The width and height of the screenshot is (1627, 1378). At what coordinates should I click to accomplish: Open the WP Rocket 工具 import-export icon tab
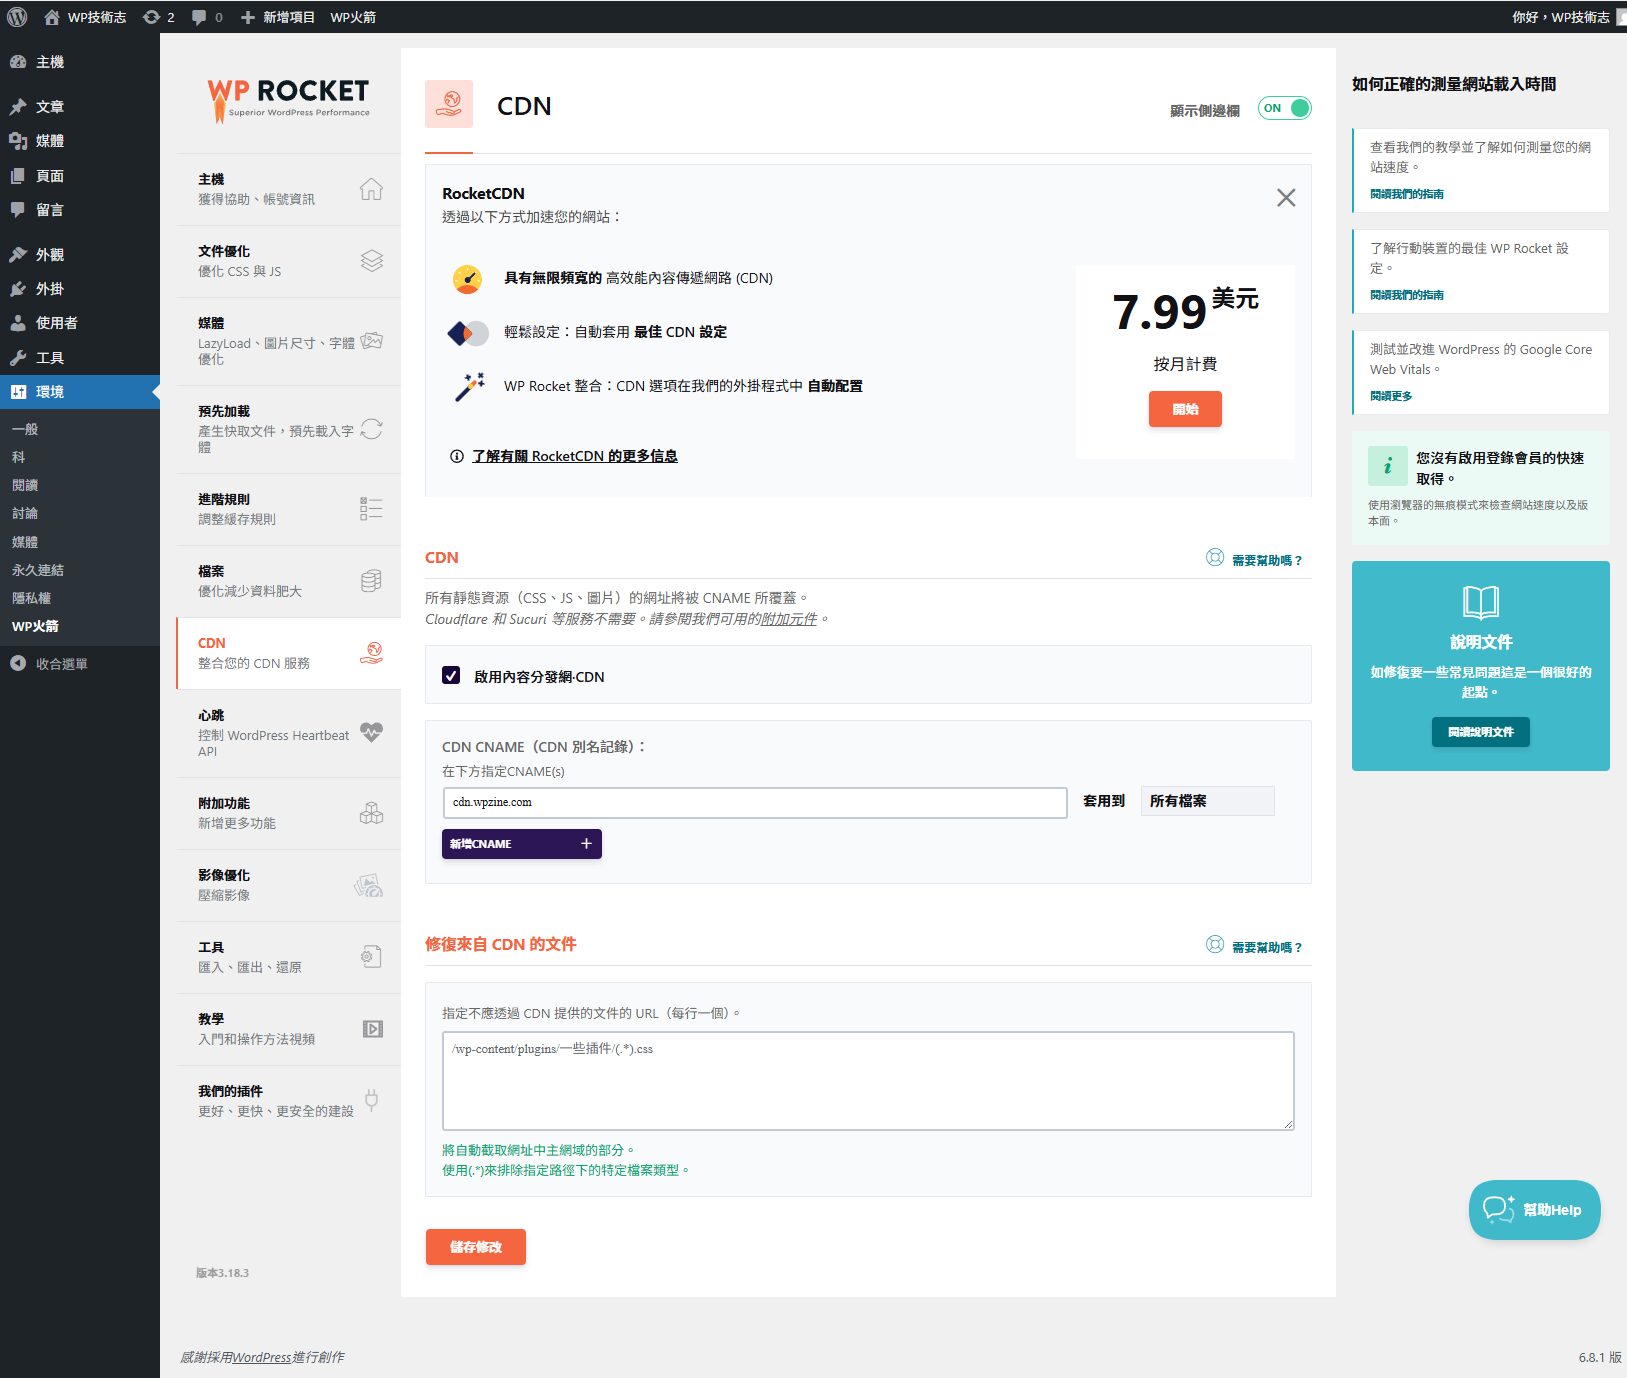(x=371, y=957)
